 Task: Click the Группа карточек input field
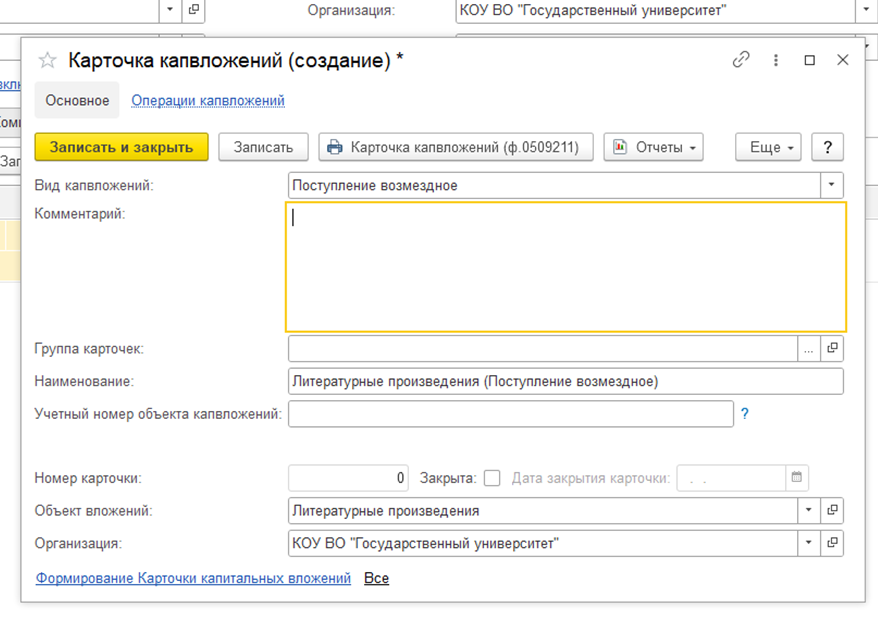[x=543, y=349]
